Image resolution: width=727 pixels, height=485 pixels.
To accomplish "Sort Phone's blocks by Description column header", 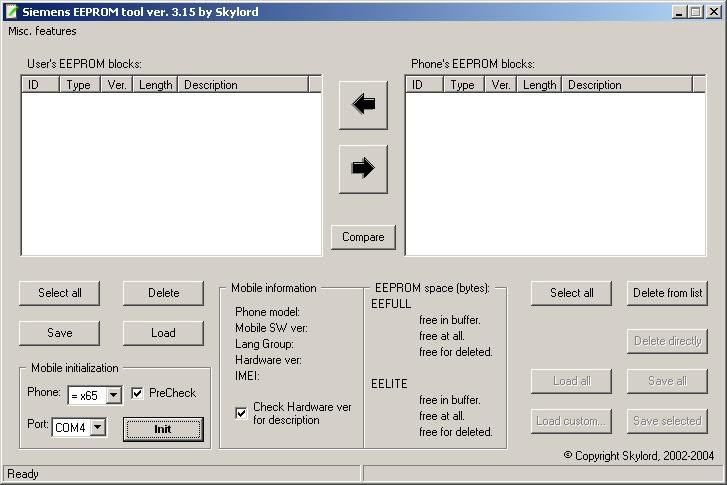I will click(627, 85).
